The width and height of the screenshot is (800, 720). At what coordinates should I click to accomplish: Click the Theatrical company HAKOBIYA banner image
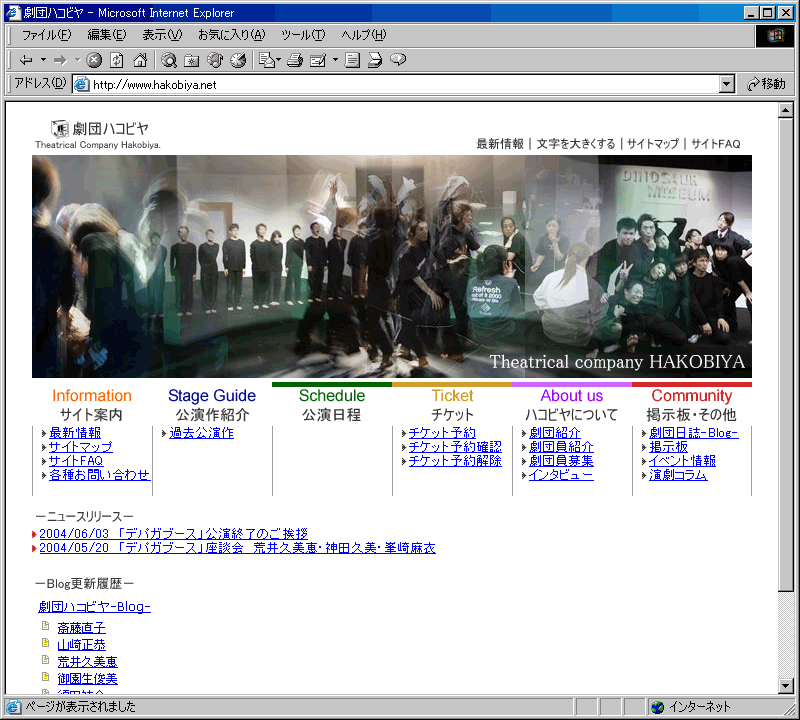(x=392, y=266)
